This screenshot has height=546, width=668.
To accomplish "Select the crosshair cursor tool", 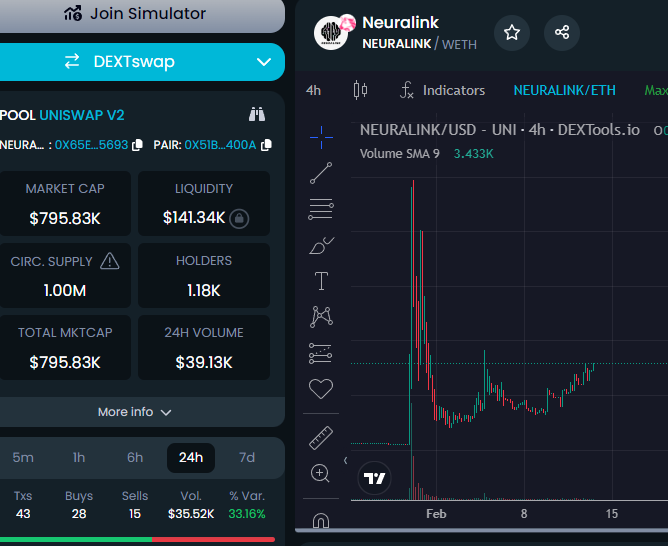I will point(321,137).
